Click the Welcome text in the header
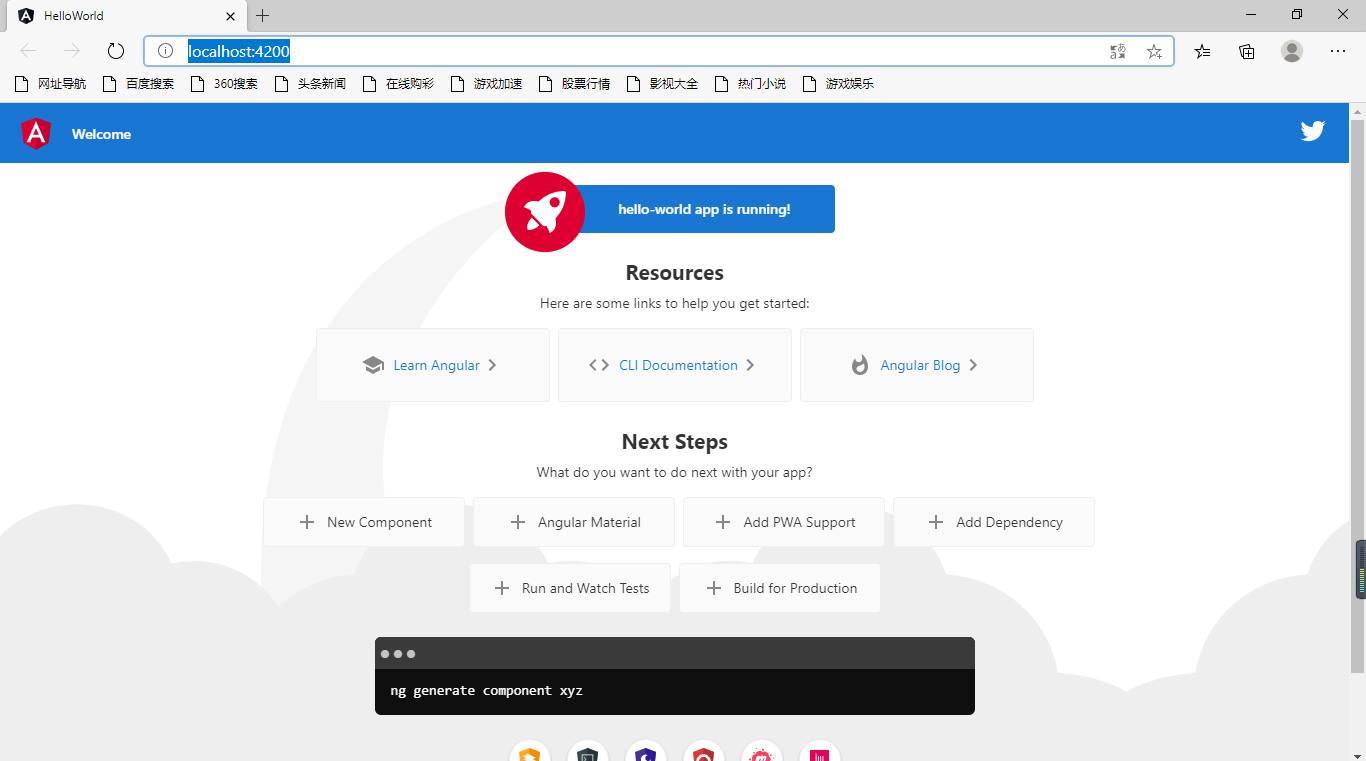 [101, 134]
